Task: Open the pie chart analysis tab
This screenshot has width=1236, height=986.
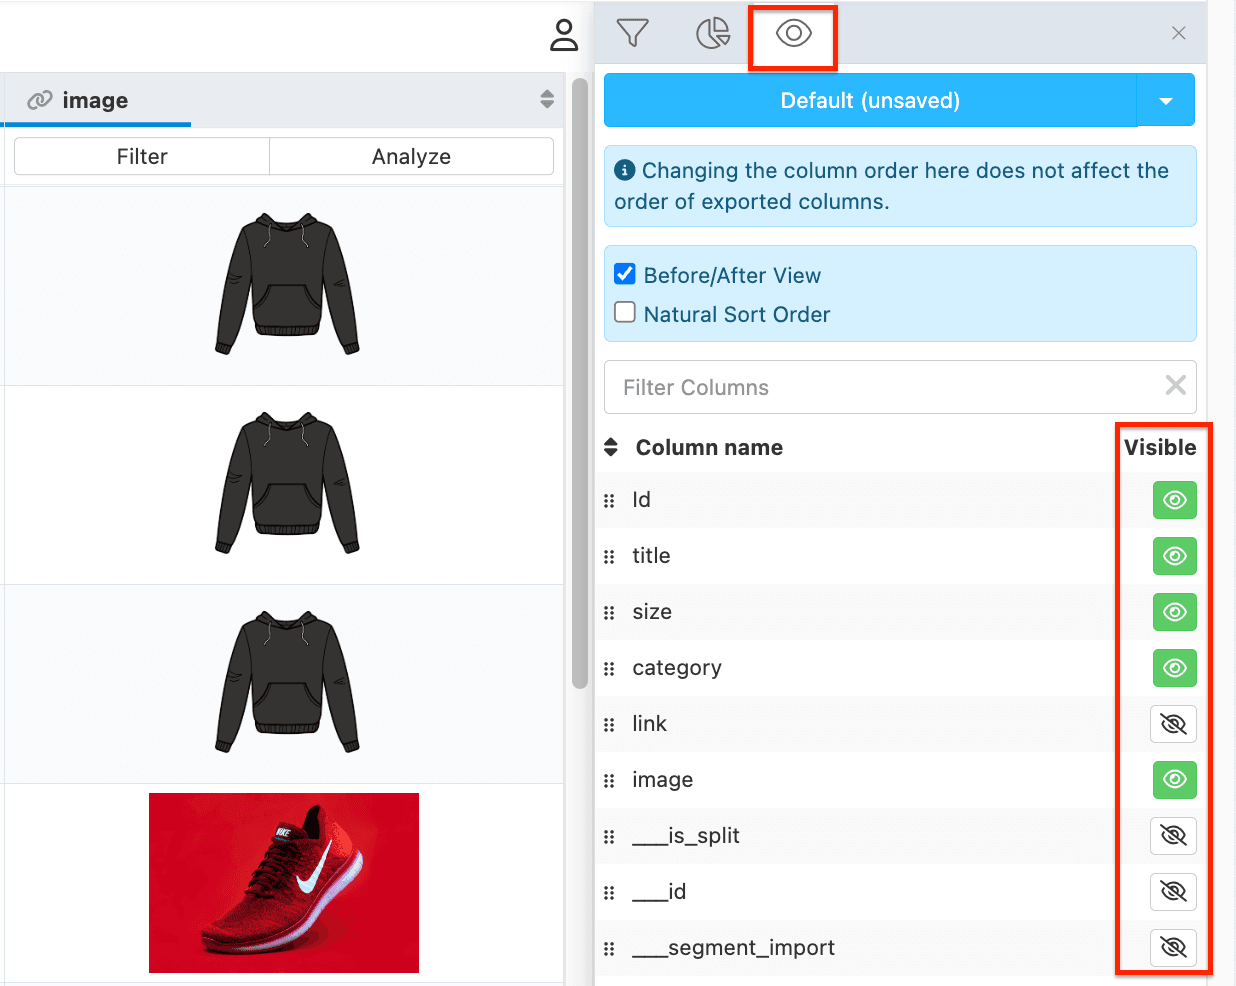Action: tap(712, 33)
